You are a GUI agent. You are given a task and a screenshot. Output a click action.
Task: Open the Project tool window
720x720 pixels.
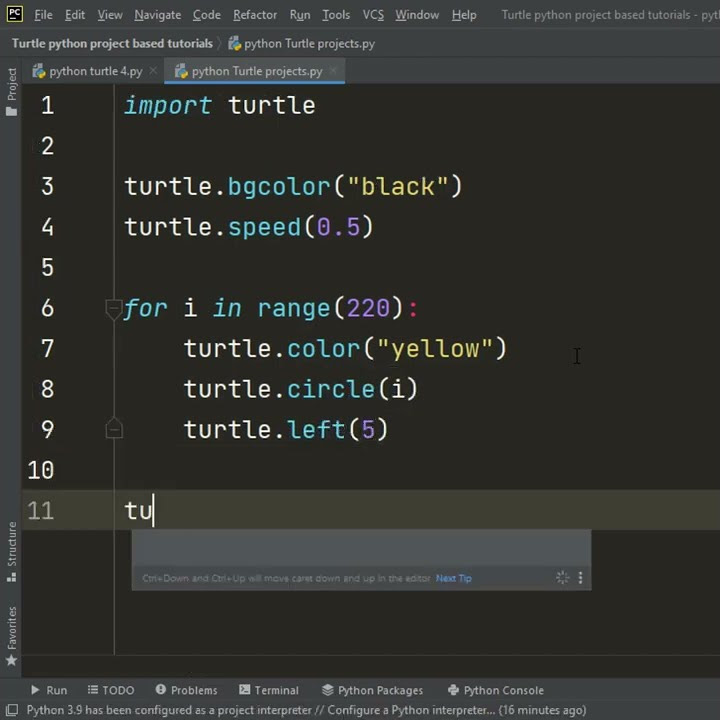(11, 91)
